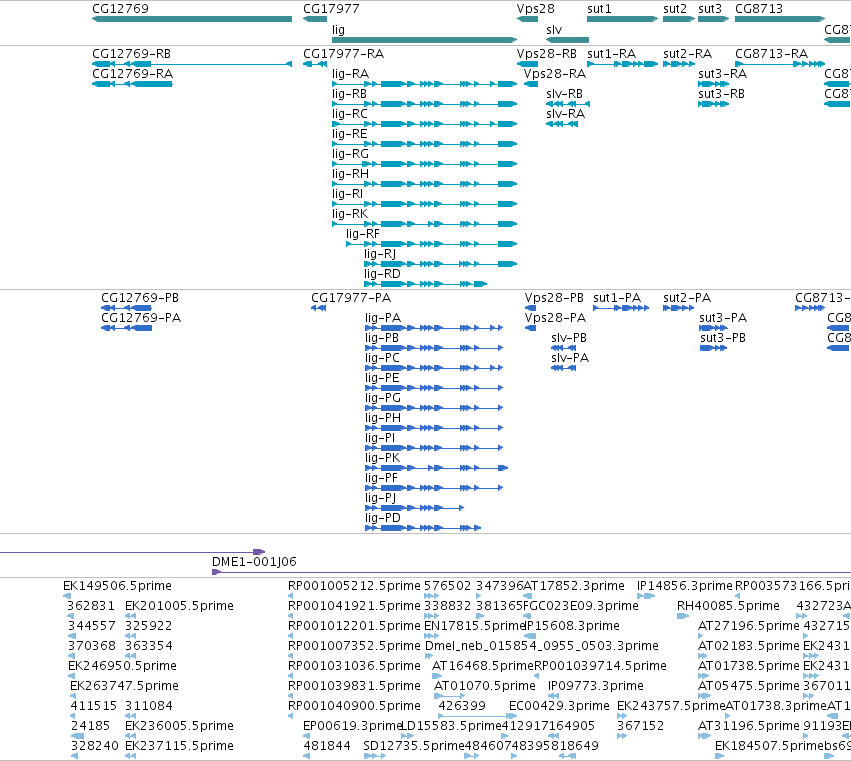Select protein lig-PD
Screen dimensions: 851x761
pyautogui.click(x=423, y=528)
